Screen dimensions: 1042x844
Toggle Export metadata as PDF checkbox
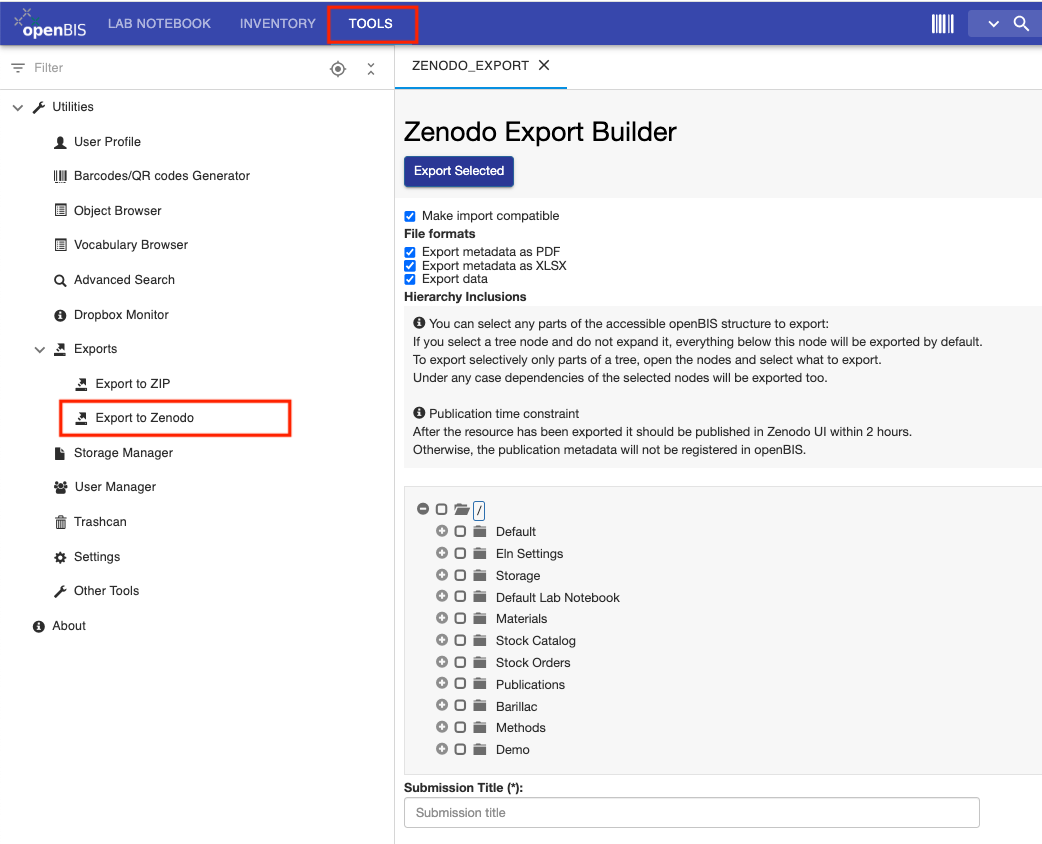point(410,252)
